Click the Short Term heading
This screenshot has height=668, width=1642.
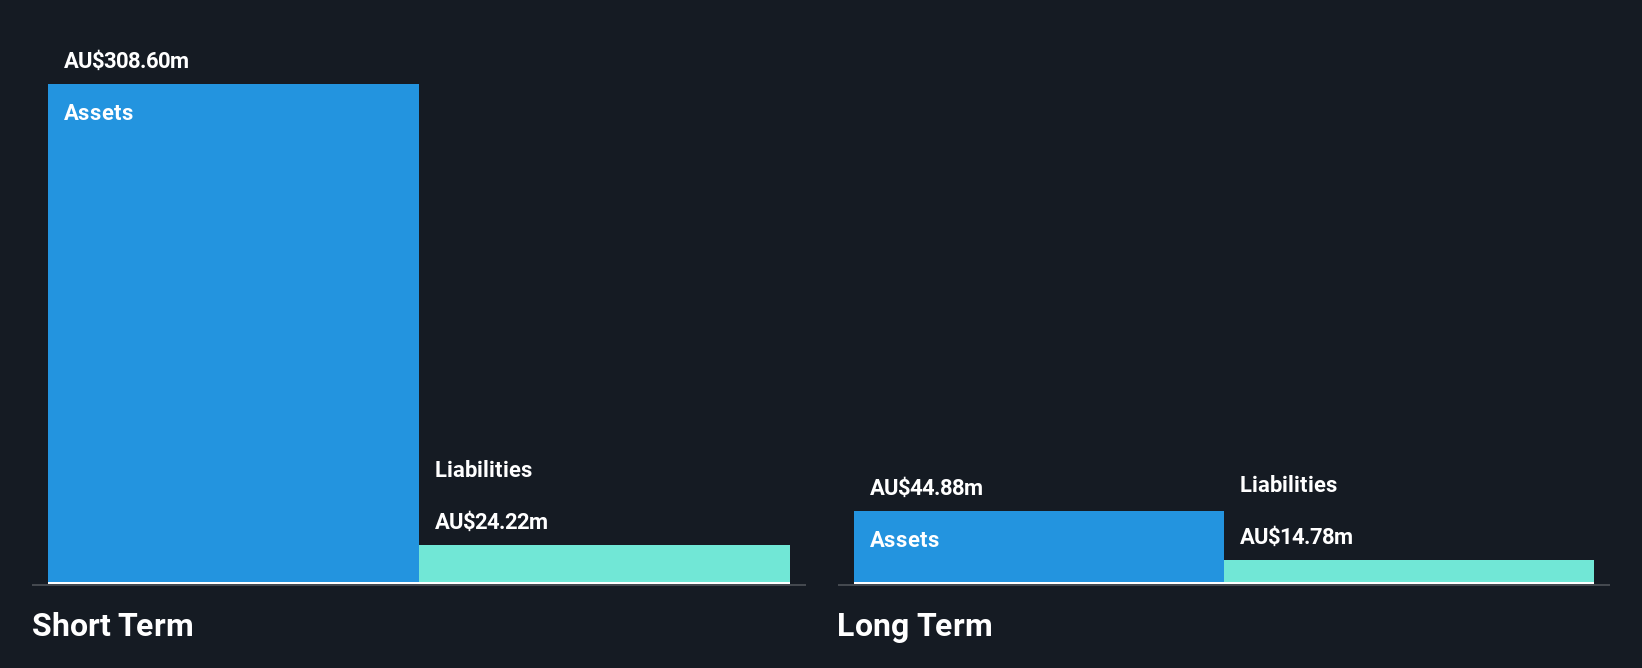point(113,625)
